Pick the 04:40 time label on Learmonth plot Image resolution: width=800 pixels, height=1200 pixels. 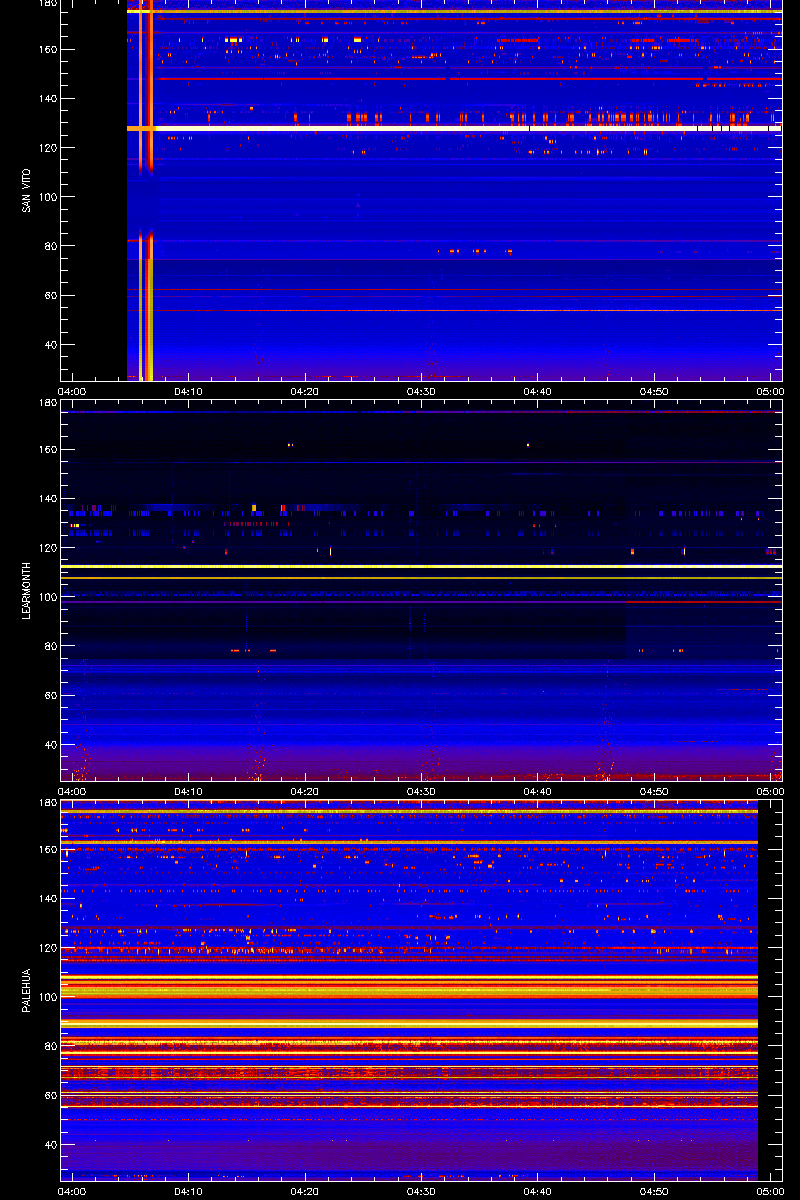(x=537, y=791)
